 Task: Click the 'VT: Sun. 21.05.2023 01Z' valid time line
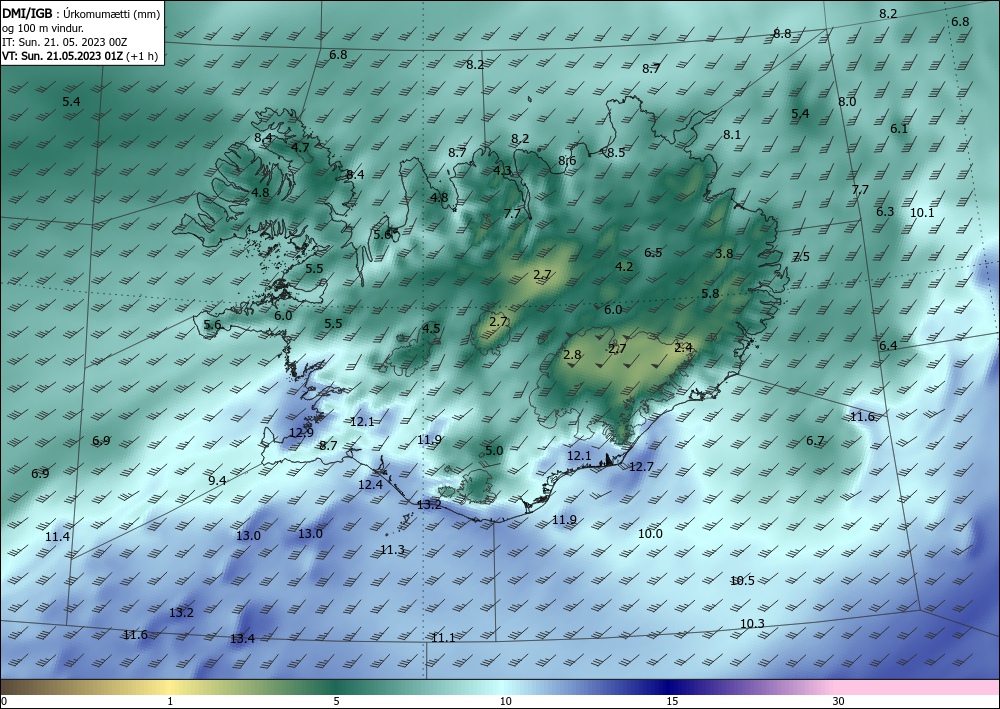tap(64, 56)
